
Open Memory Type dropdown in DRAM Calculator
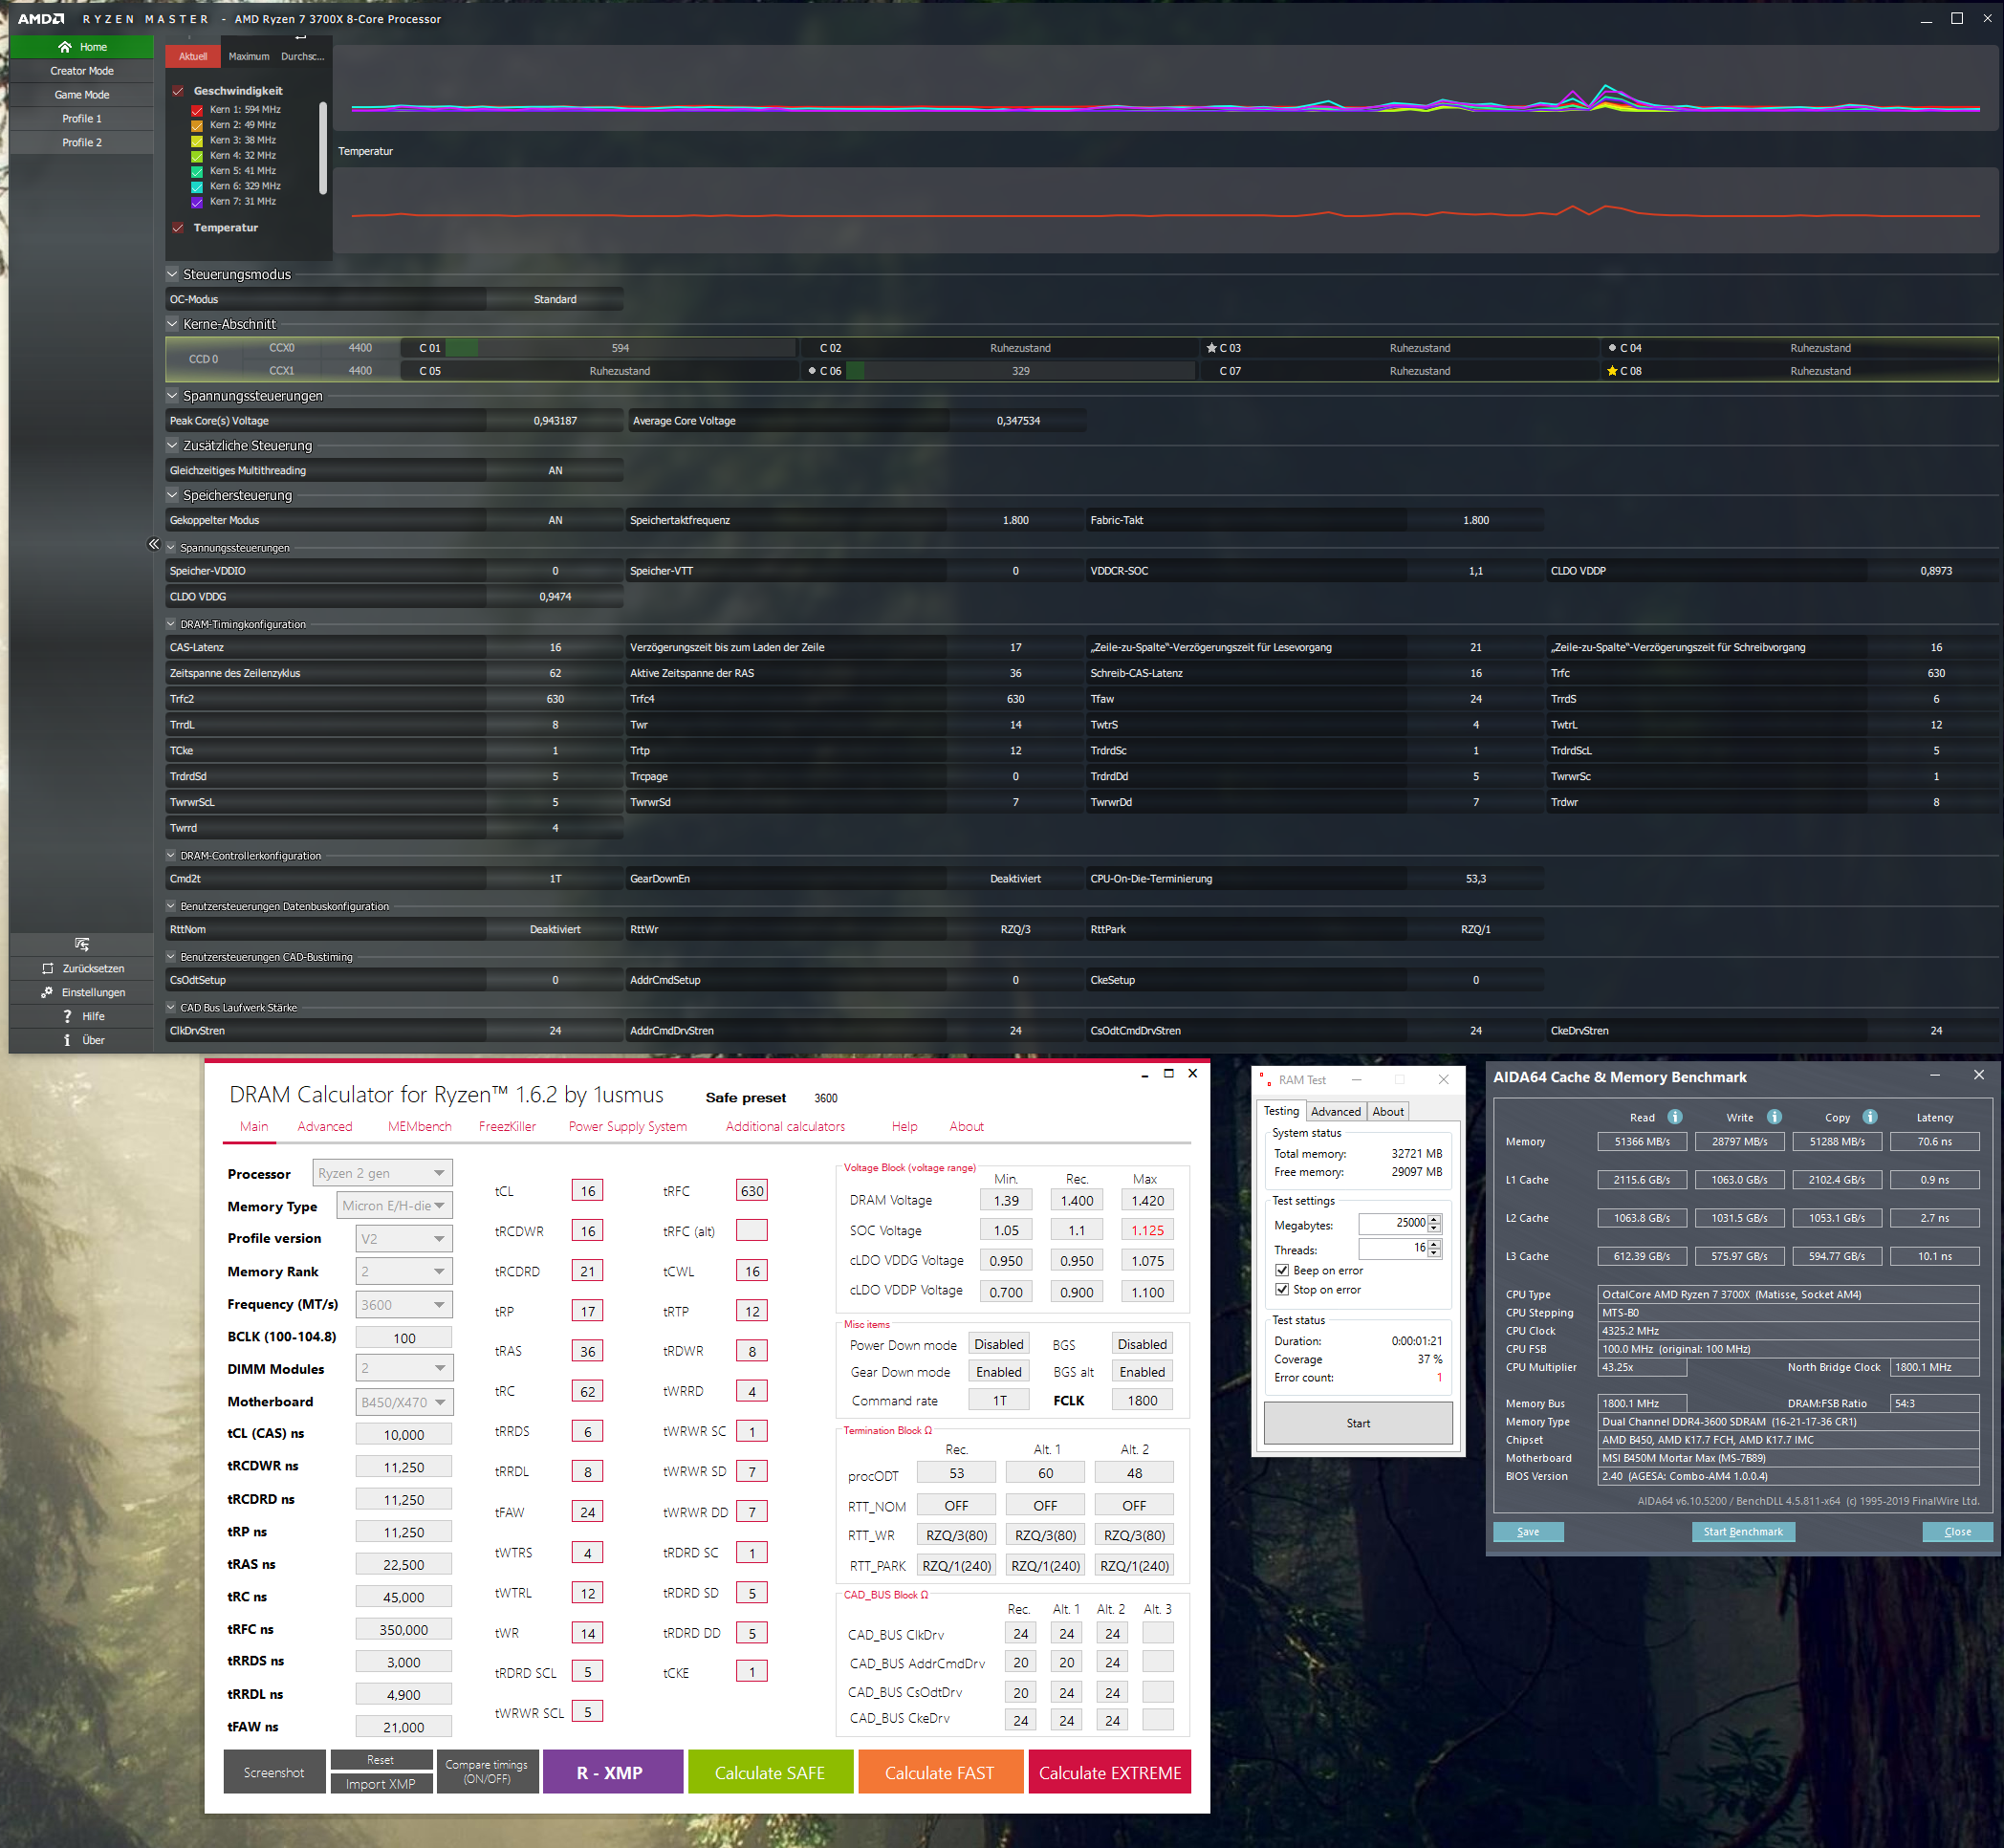(394, 1205)
